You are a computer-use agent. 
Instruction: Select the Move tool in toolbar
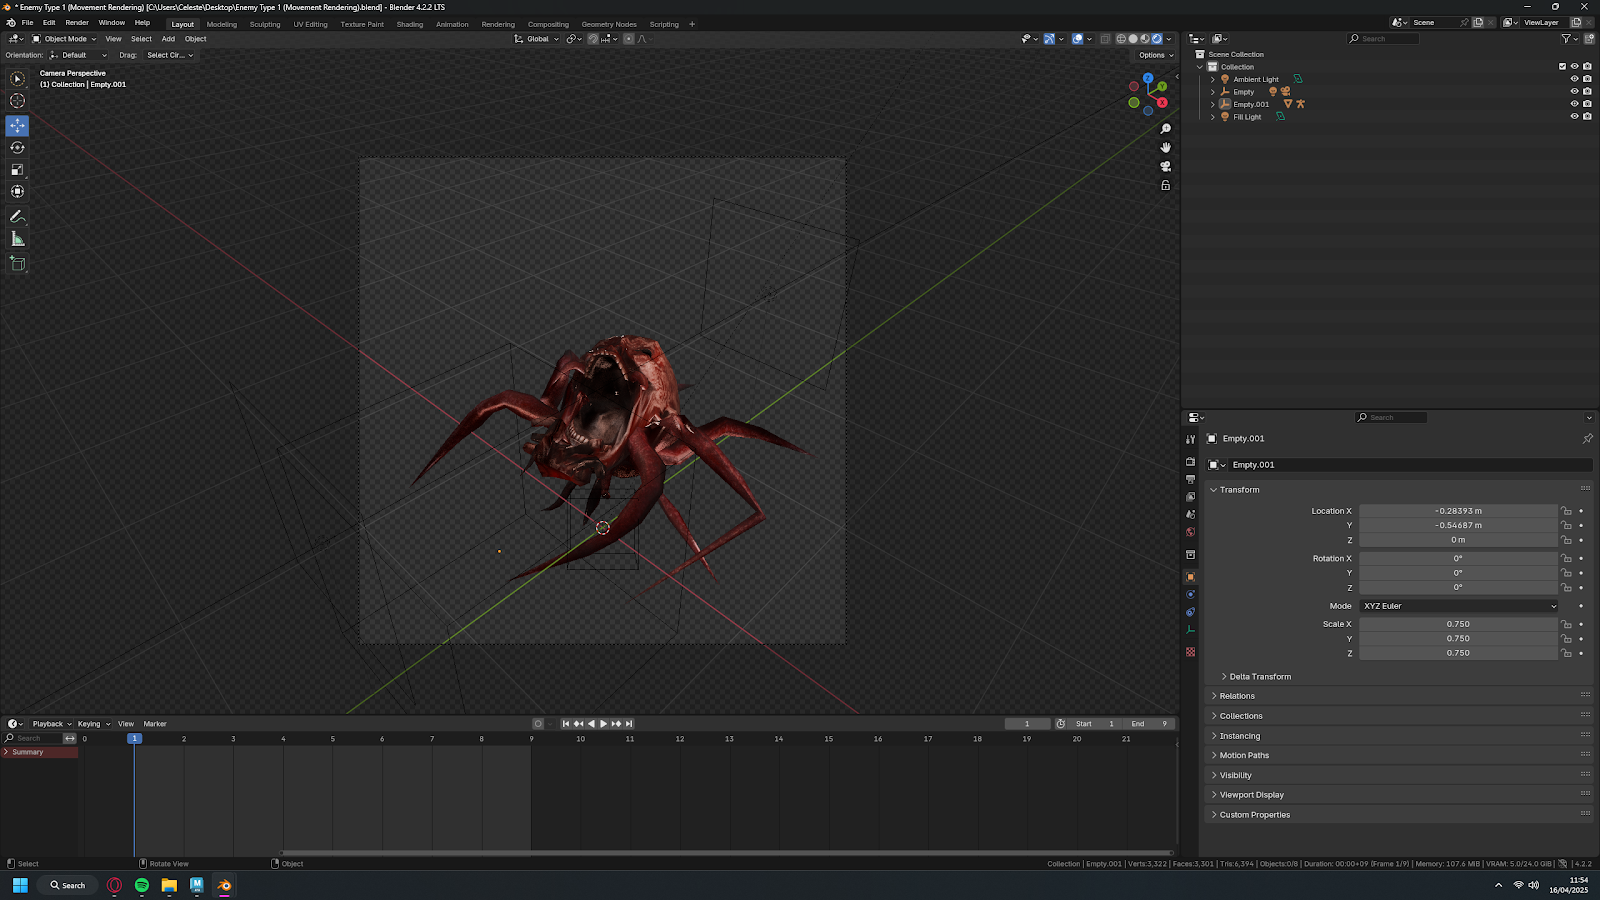(x=17, y=125)
